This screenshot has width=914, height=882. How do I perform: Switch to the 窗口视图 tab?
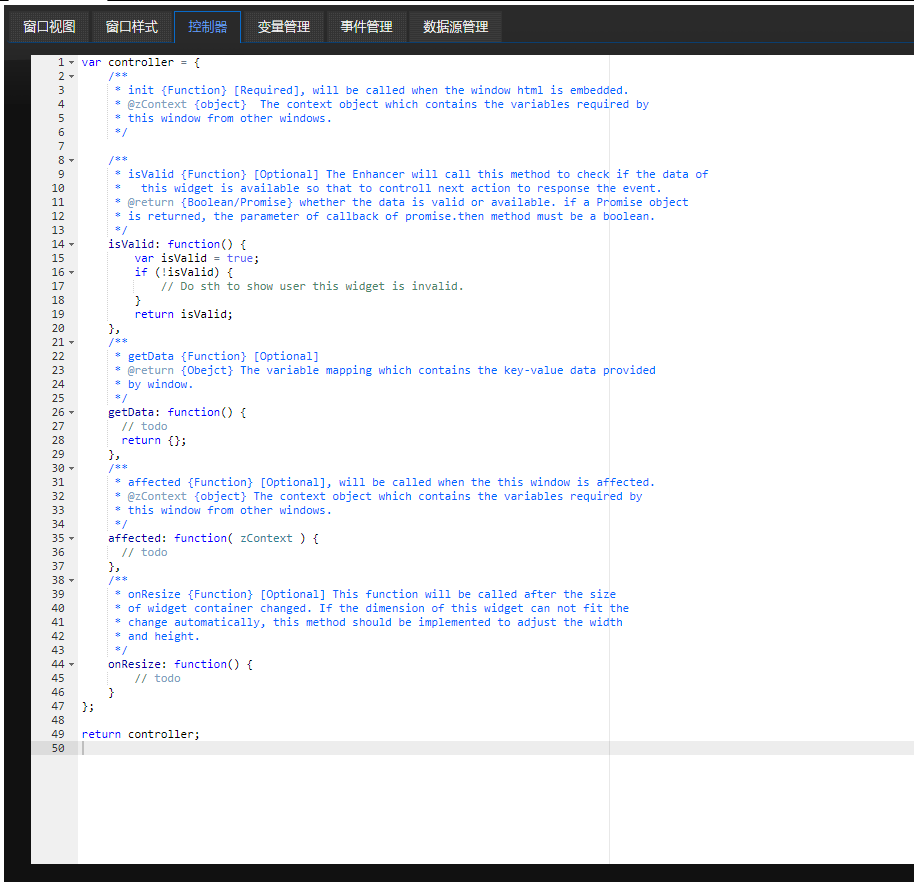(x=49, y=27)
